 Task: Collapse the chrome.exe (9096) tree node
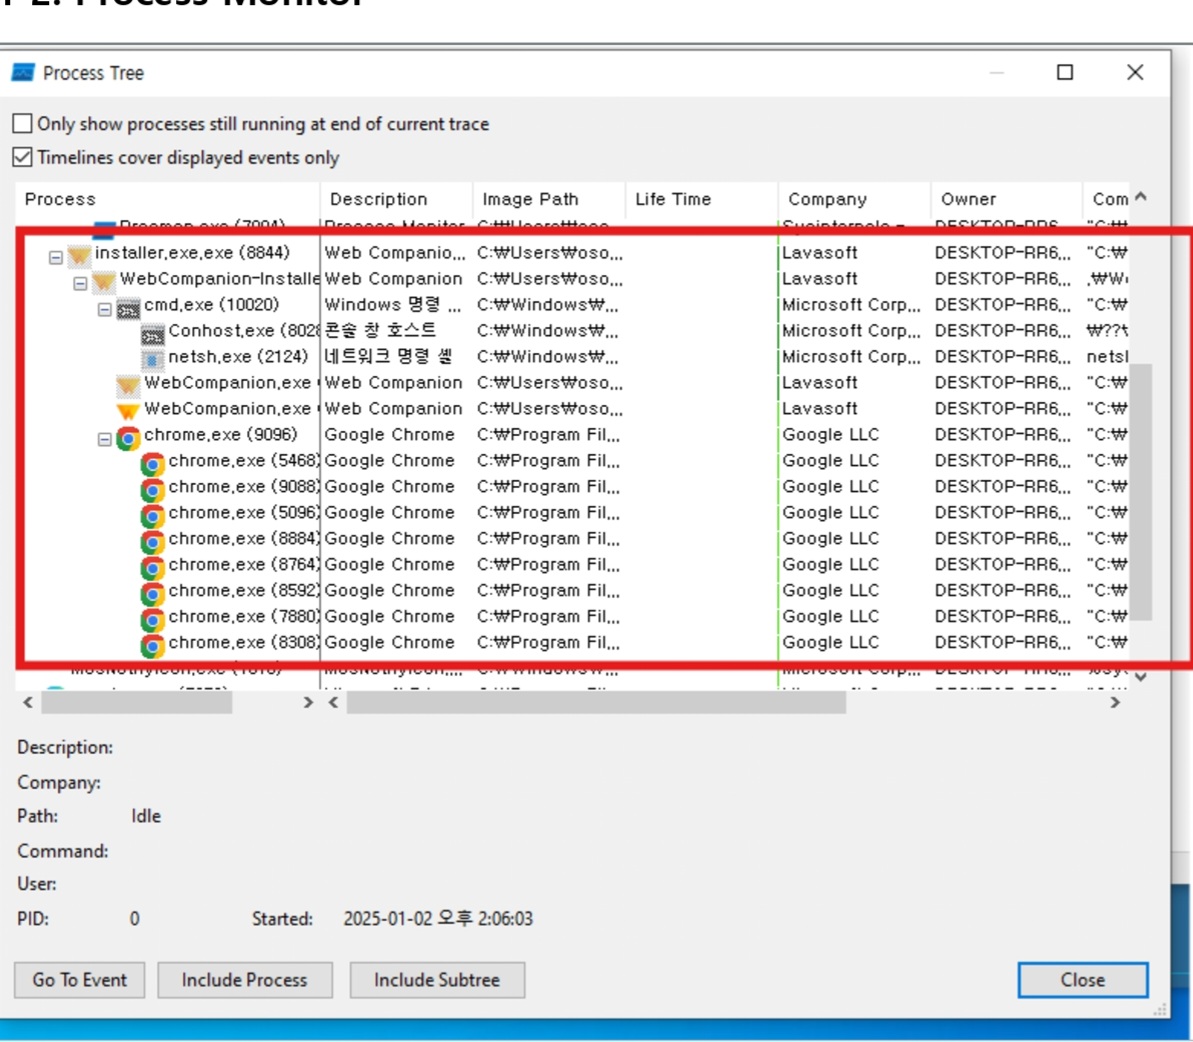tap(104, 440)
